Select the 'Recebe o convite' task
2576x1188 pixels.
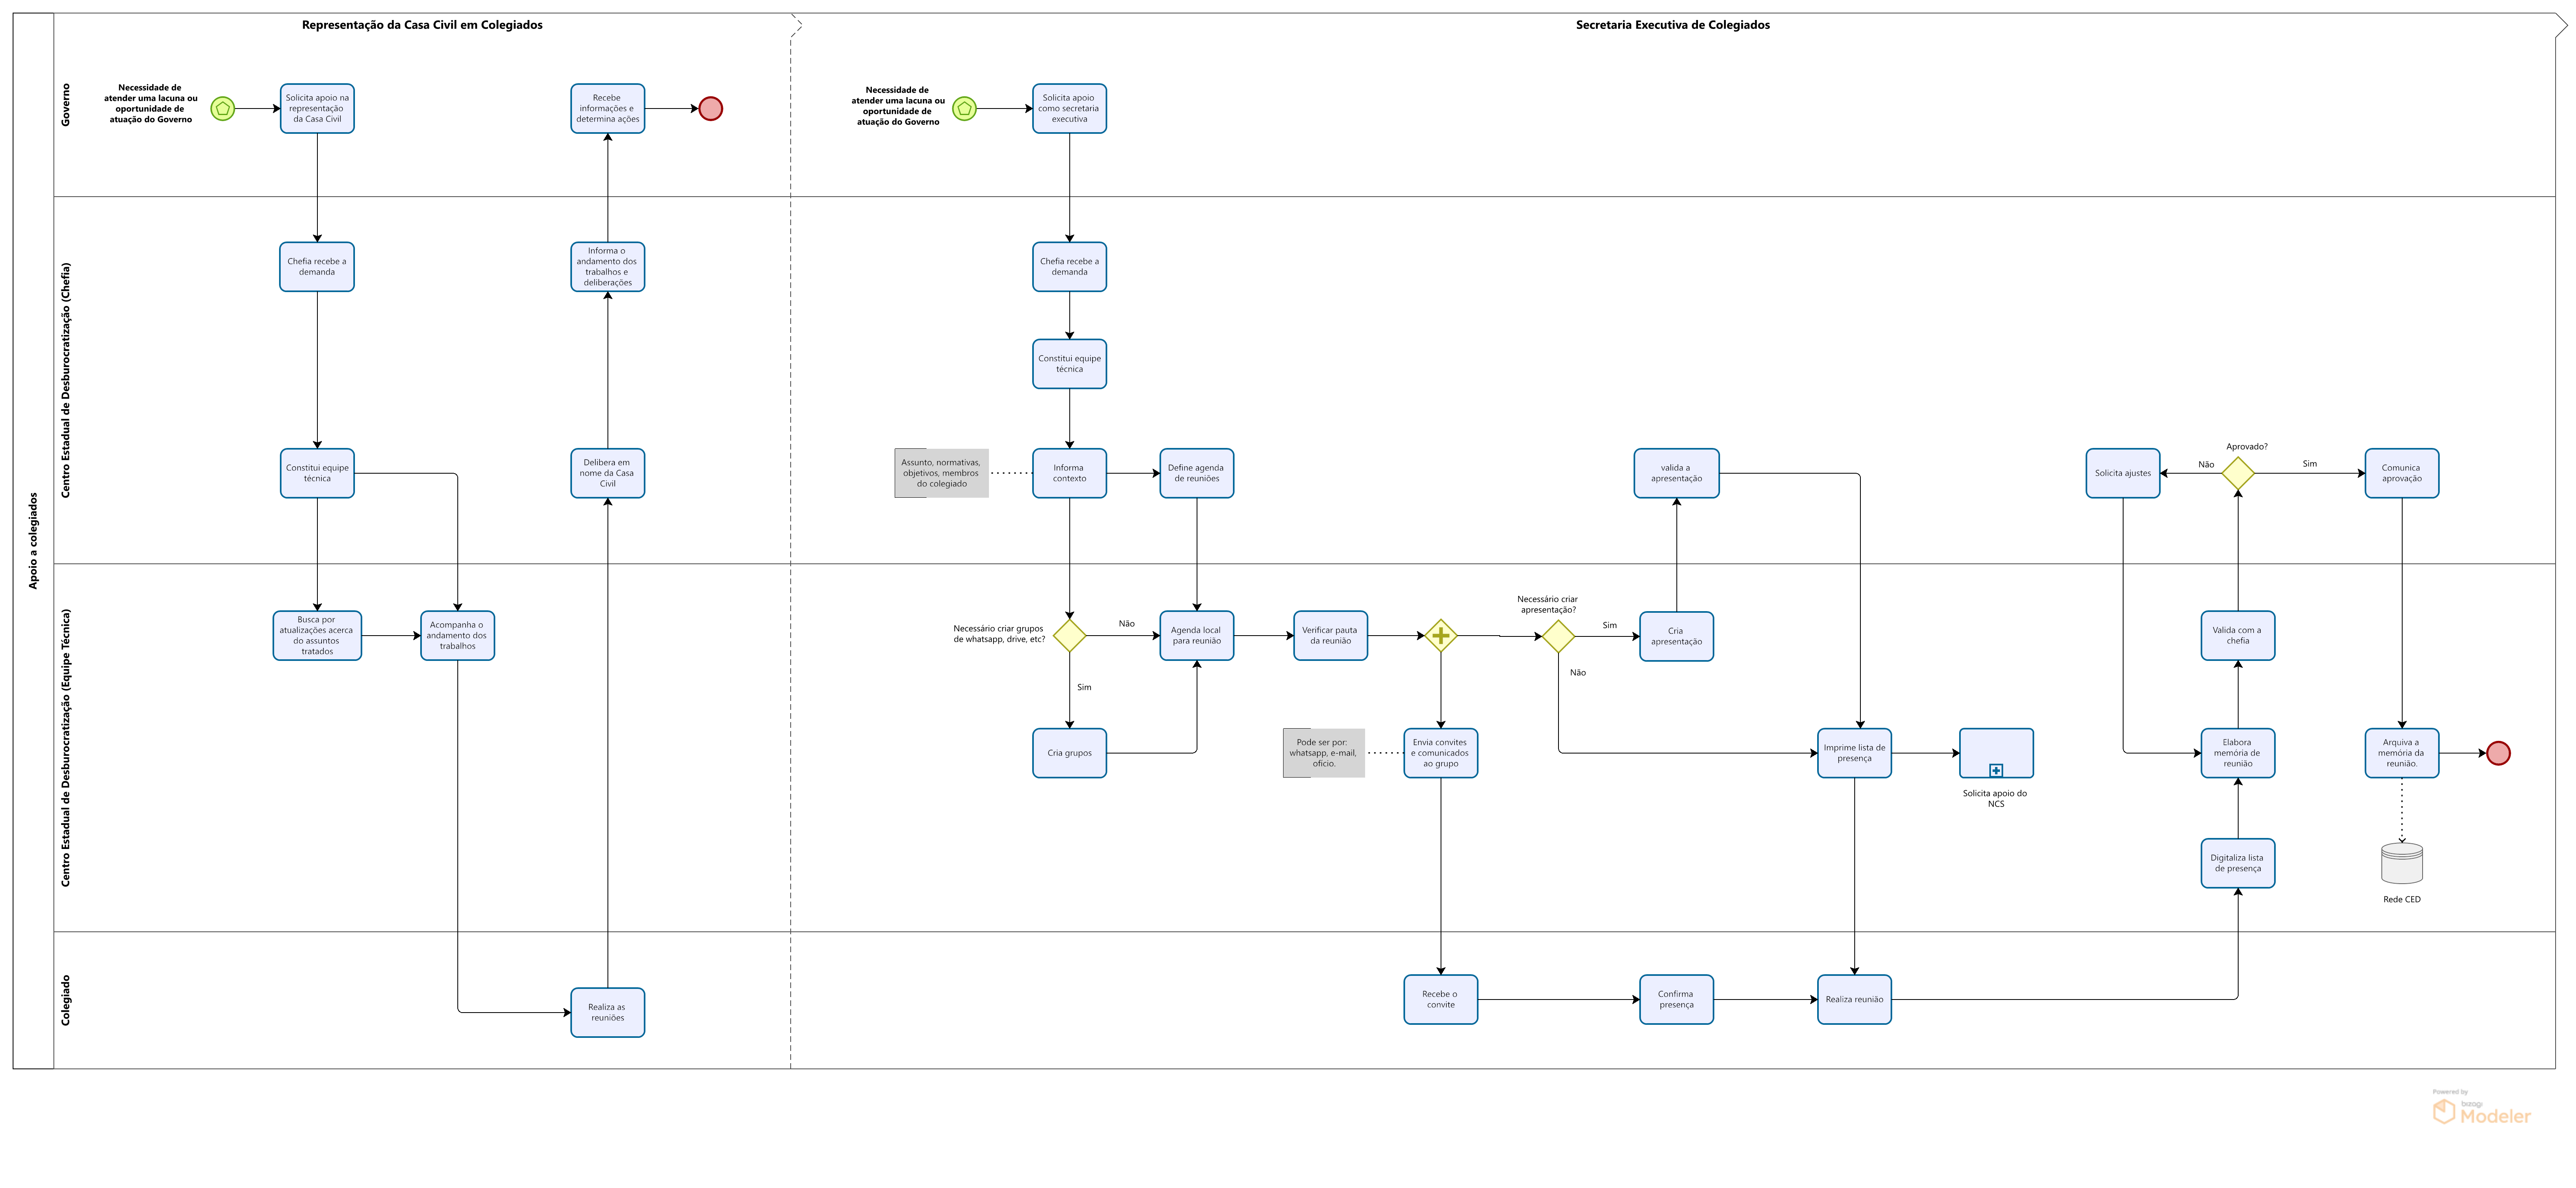(x=1441, y=999)
